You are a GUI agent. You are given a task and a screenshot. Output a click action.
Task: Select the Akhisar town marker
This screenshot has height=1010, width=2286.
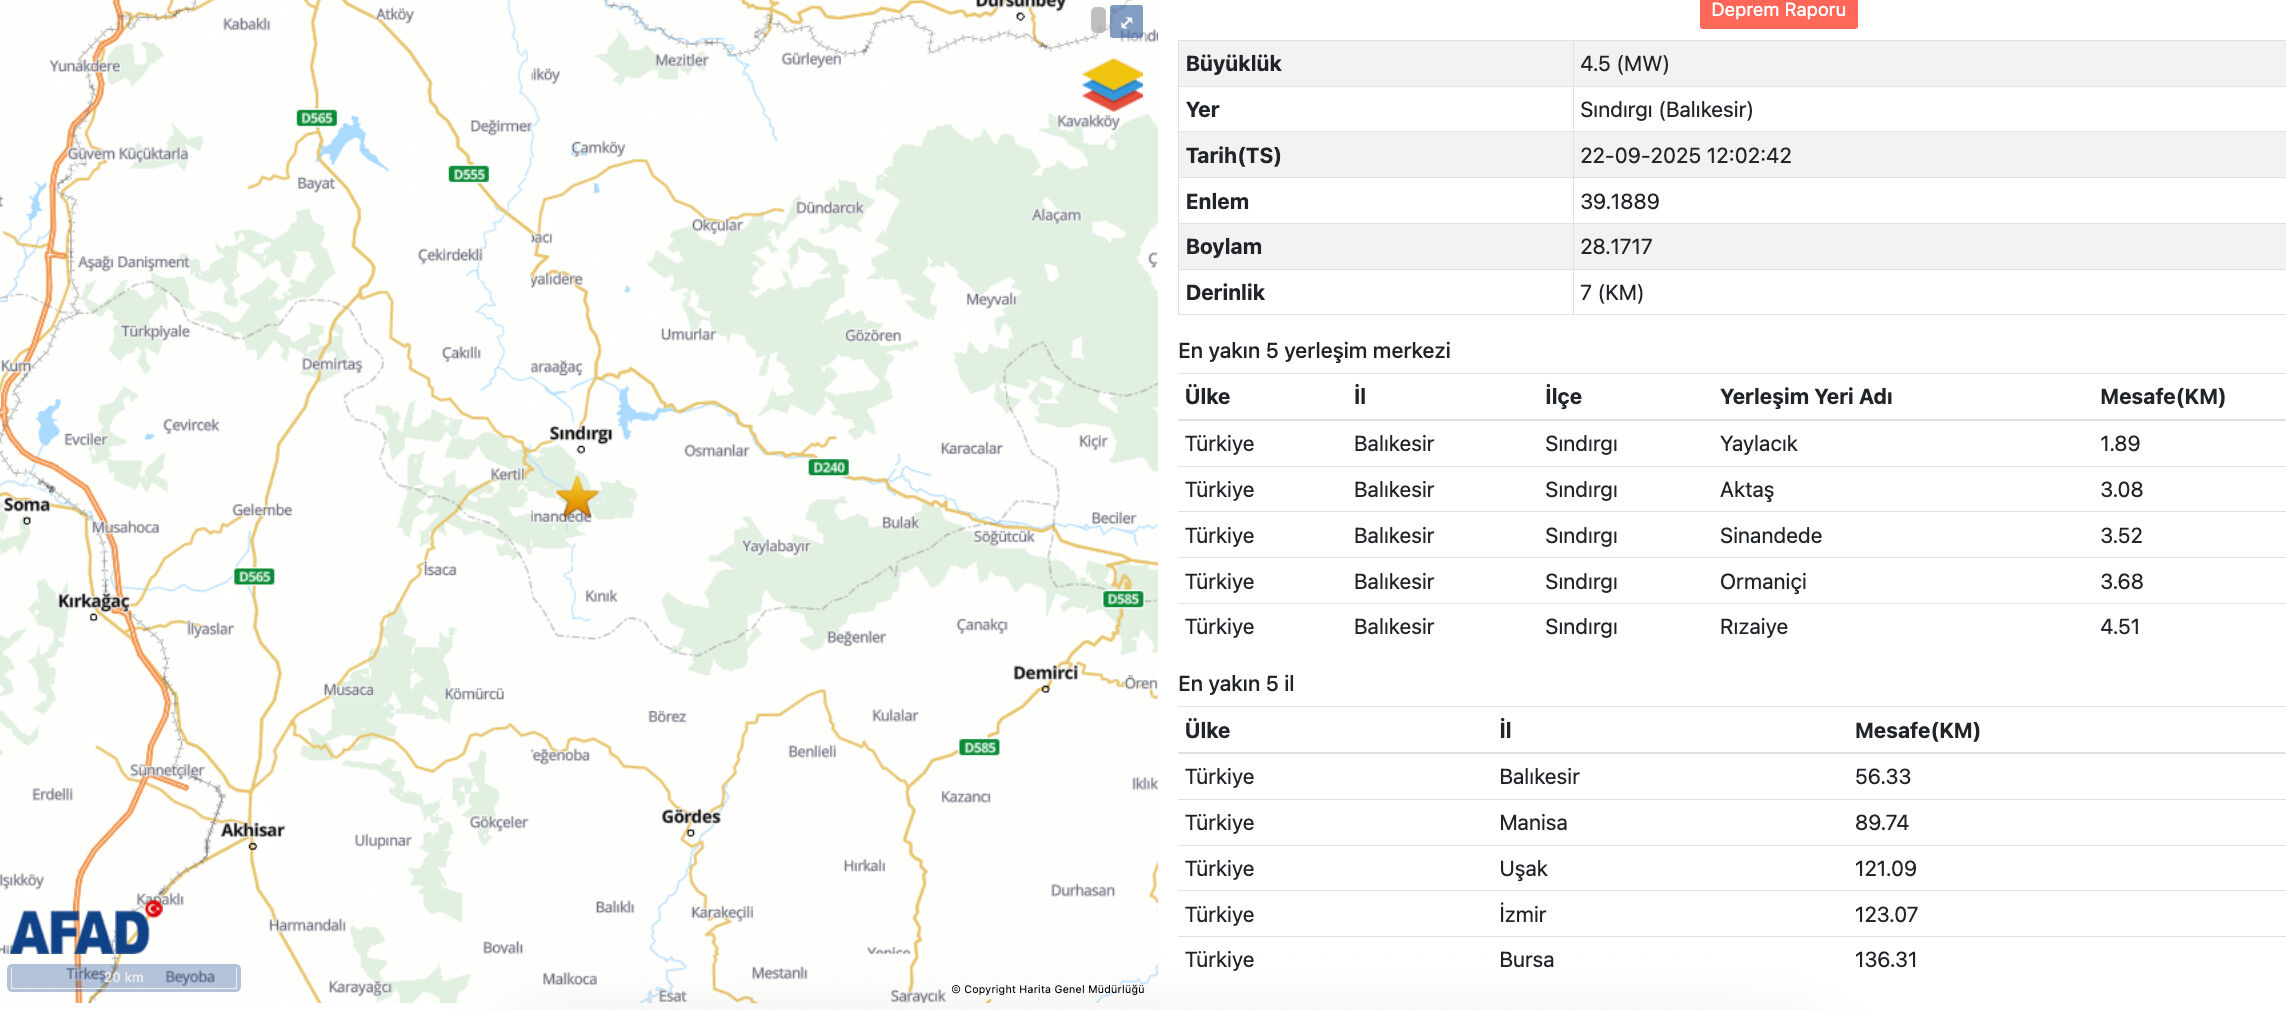(x=253, y=846)
